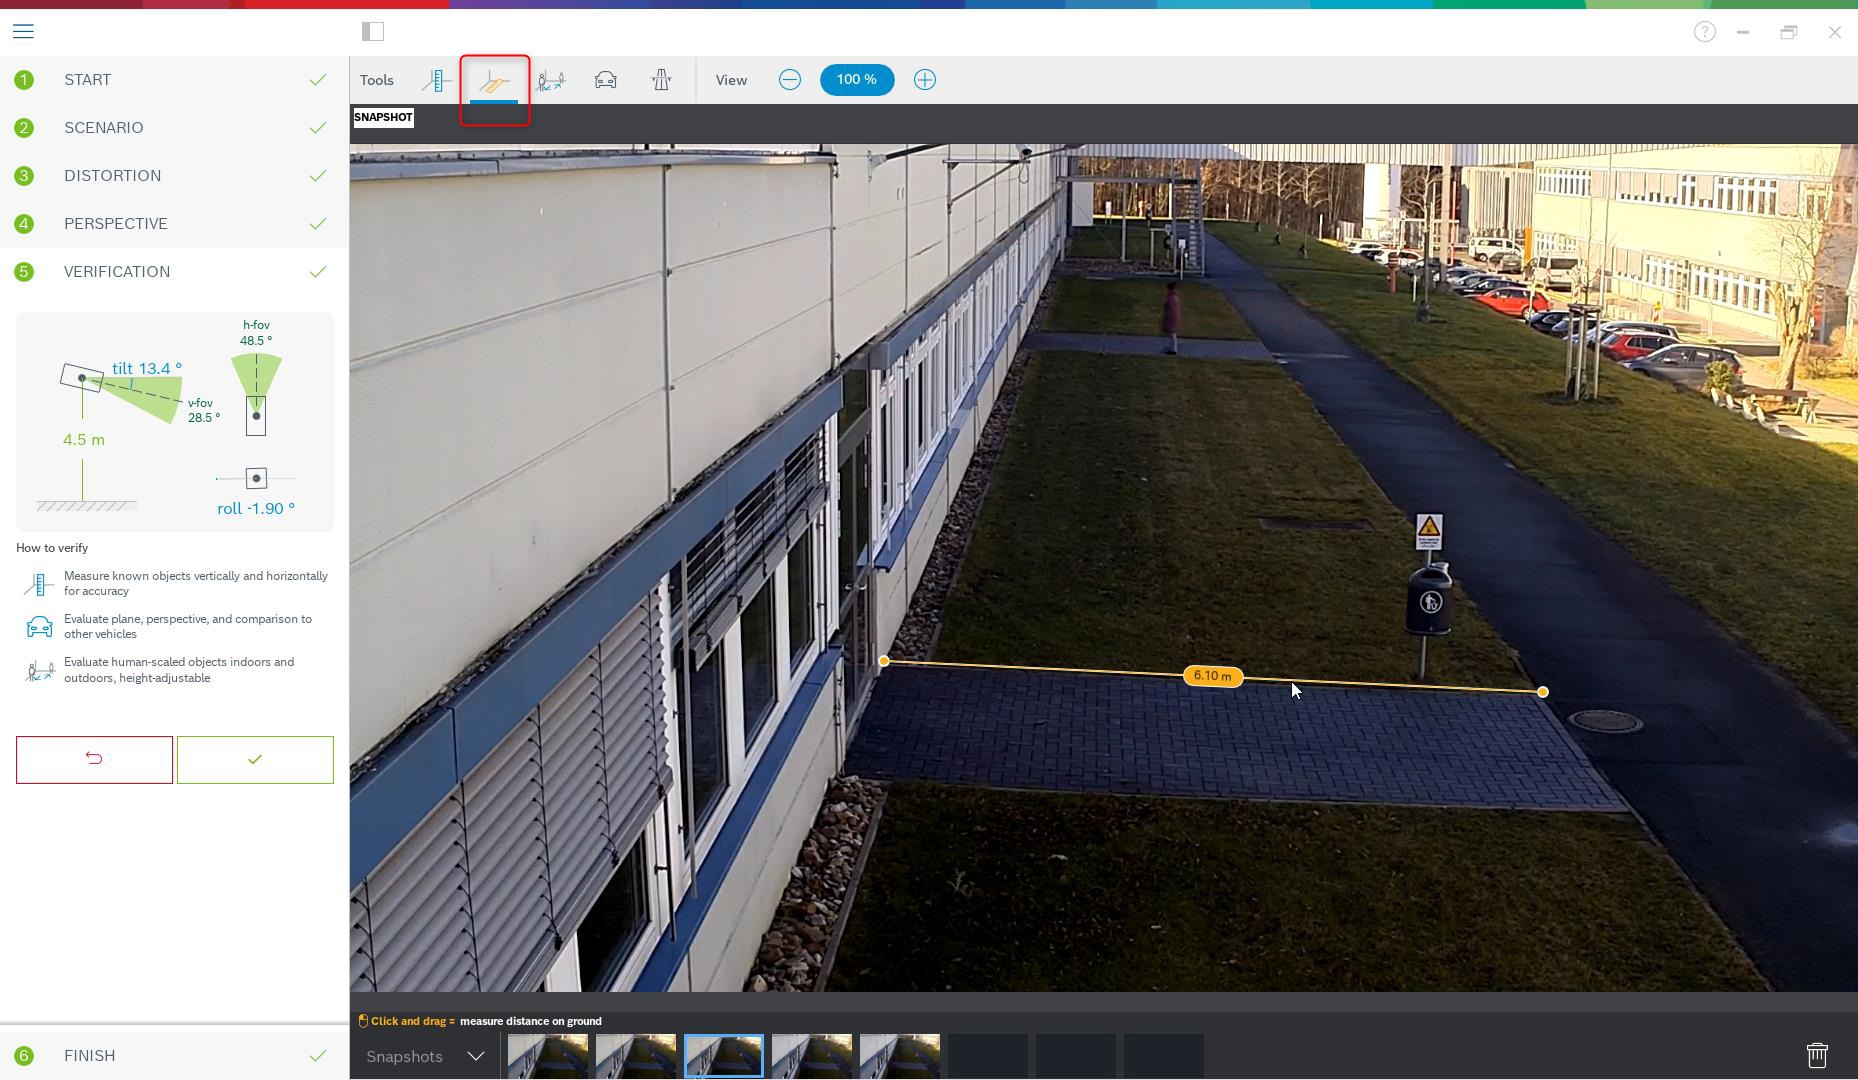Select the person-size evaluation tool
This screenshot has height=1080, width=1858.
[x=550, y=80]
